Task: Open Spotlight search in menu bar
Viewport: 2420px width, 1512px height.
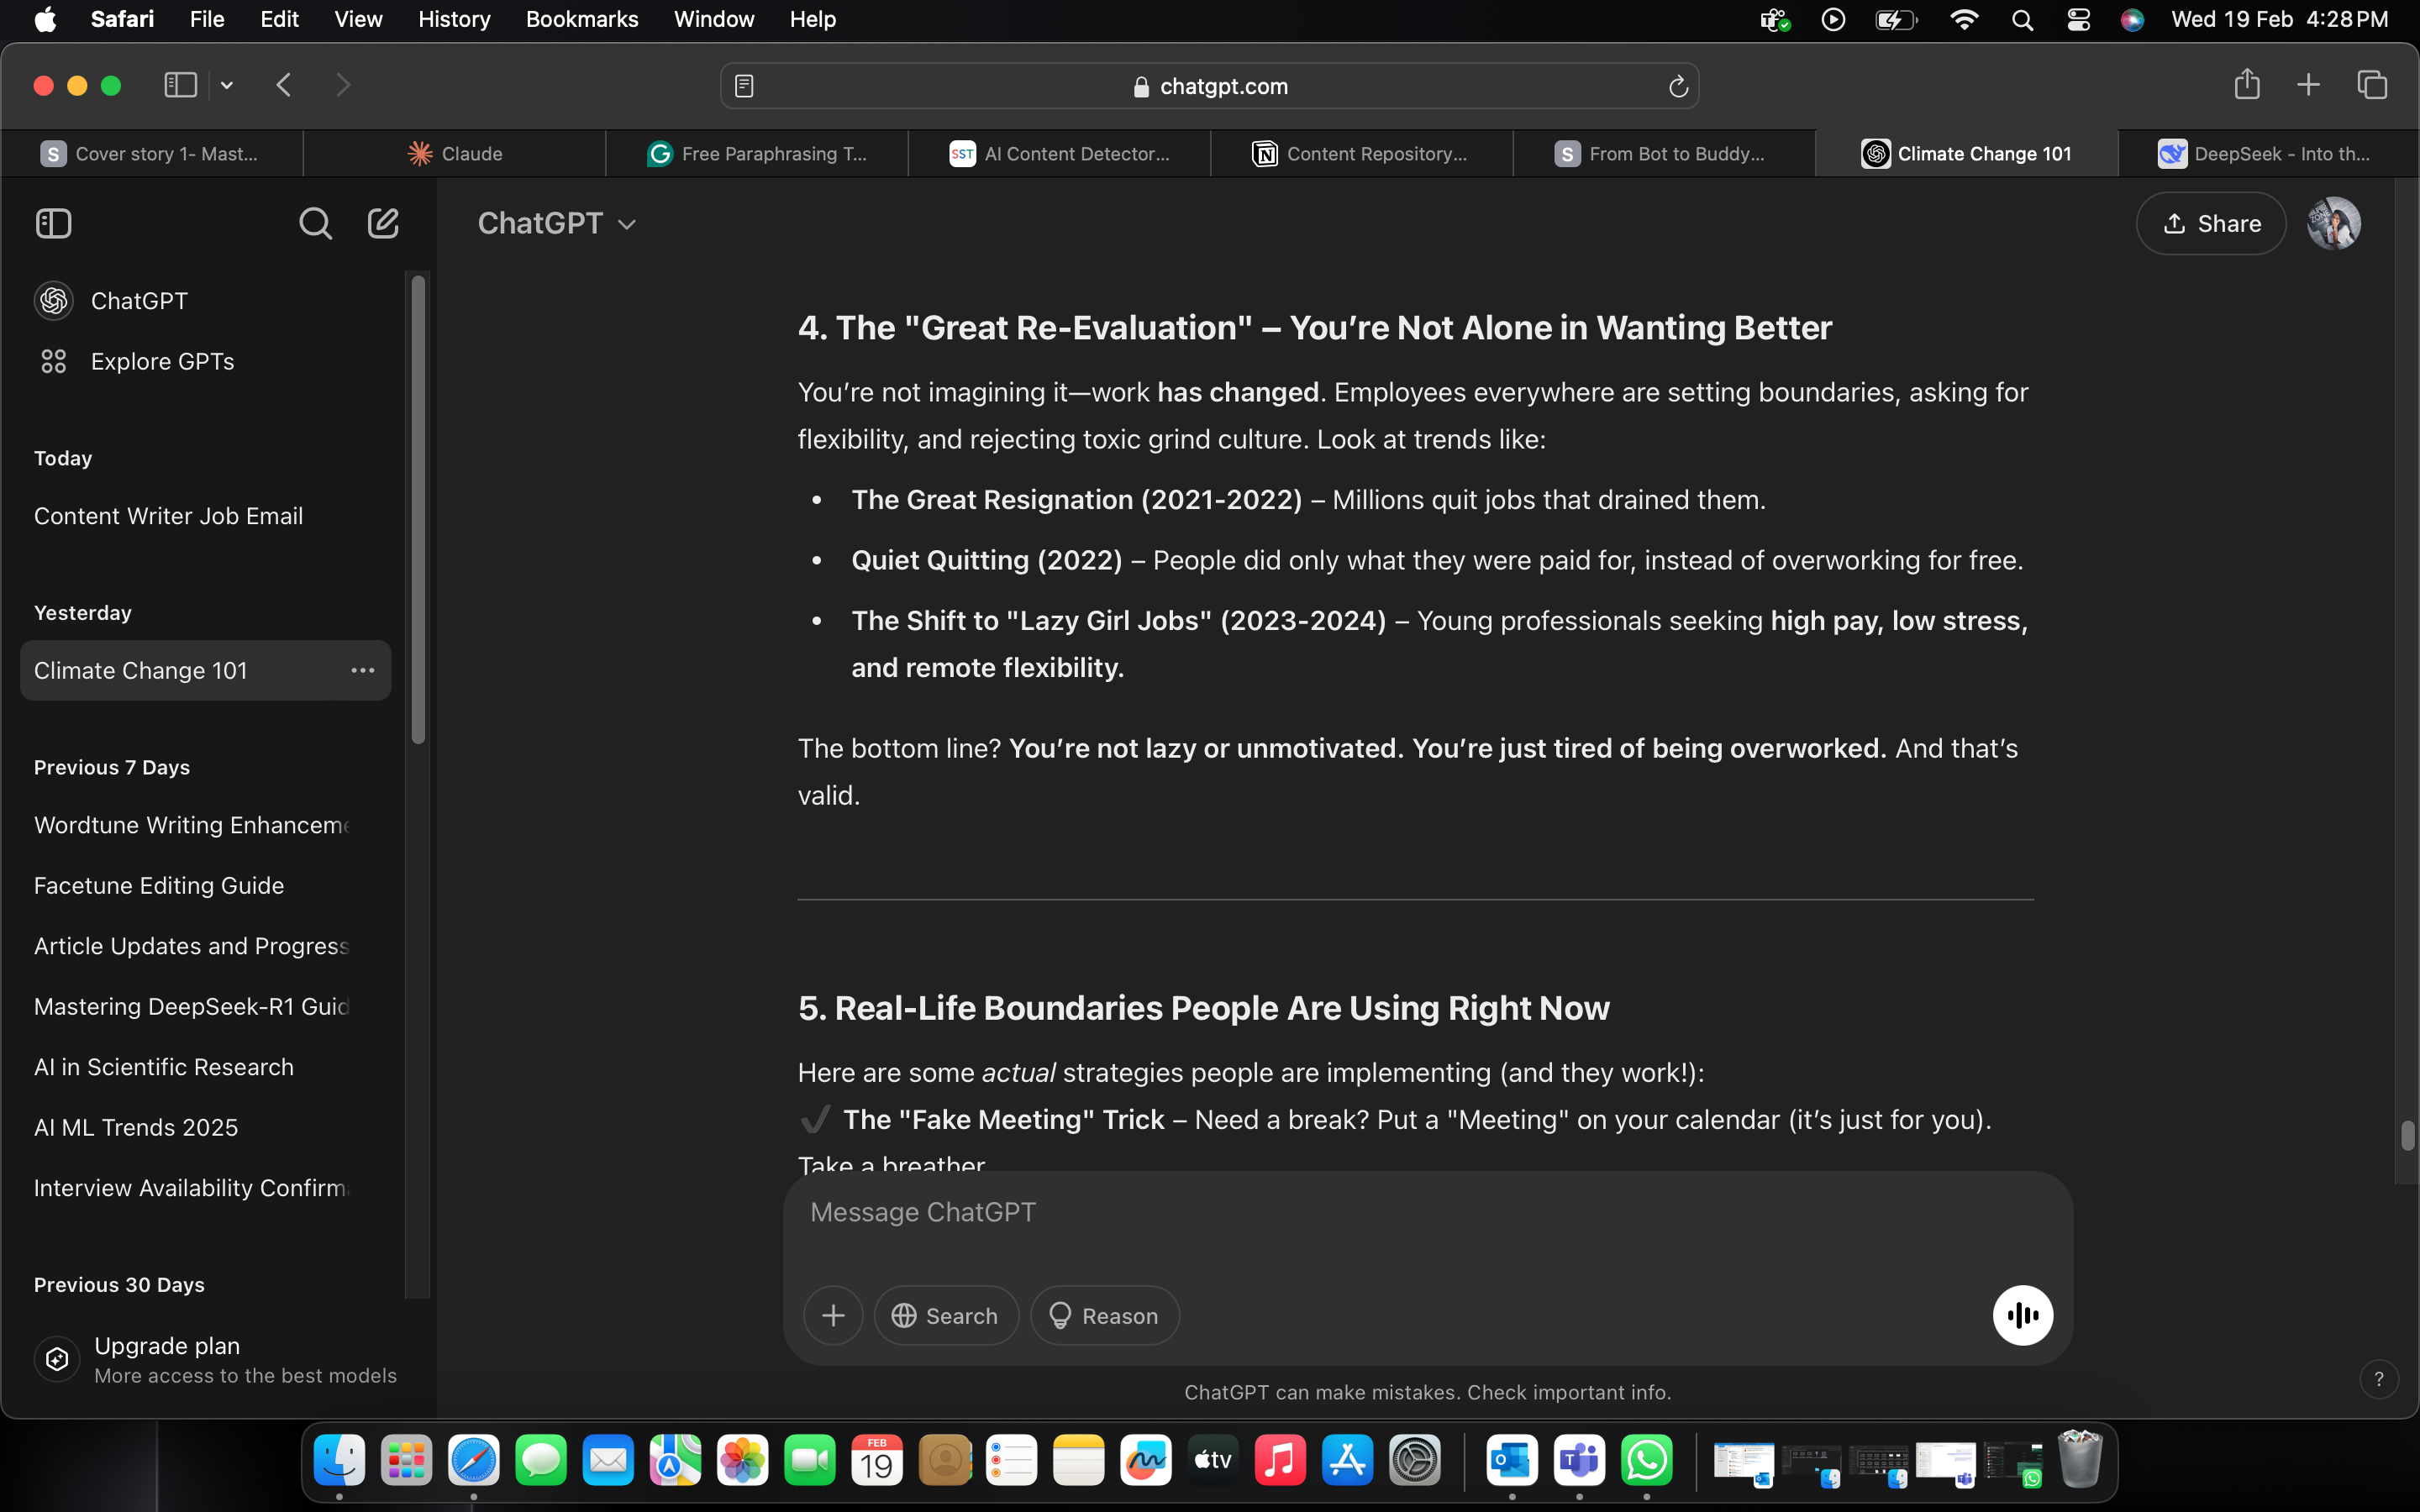Action: 2021,20
